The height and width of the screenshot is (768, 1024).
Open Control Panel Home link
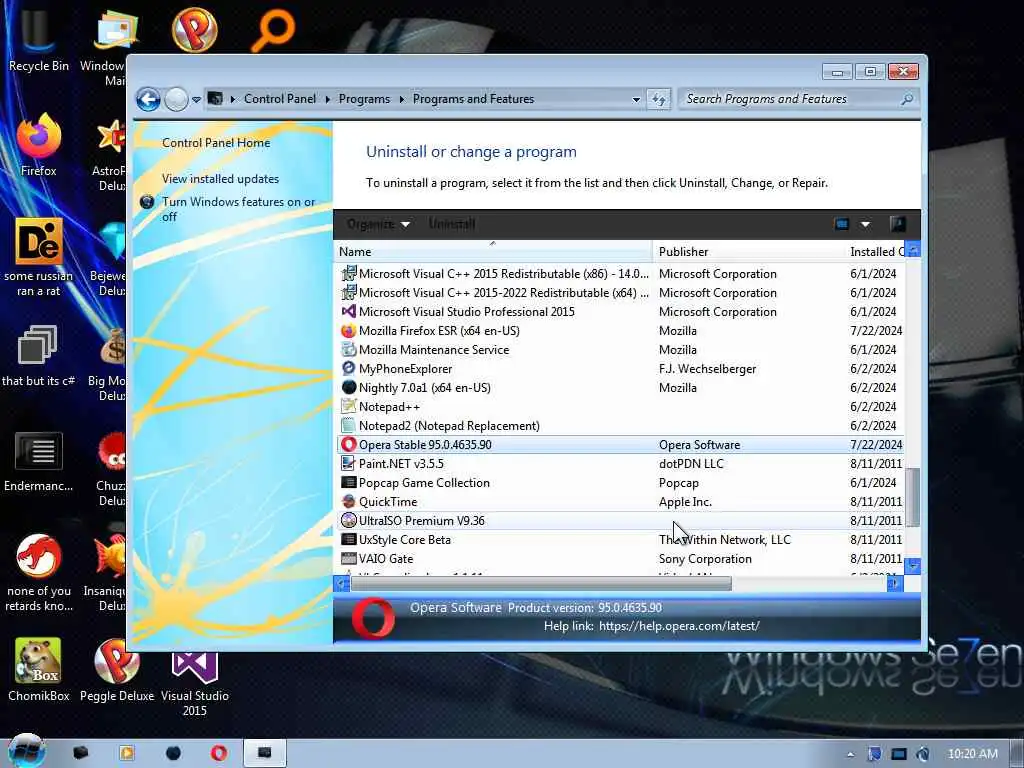point(216,142)
